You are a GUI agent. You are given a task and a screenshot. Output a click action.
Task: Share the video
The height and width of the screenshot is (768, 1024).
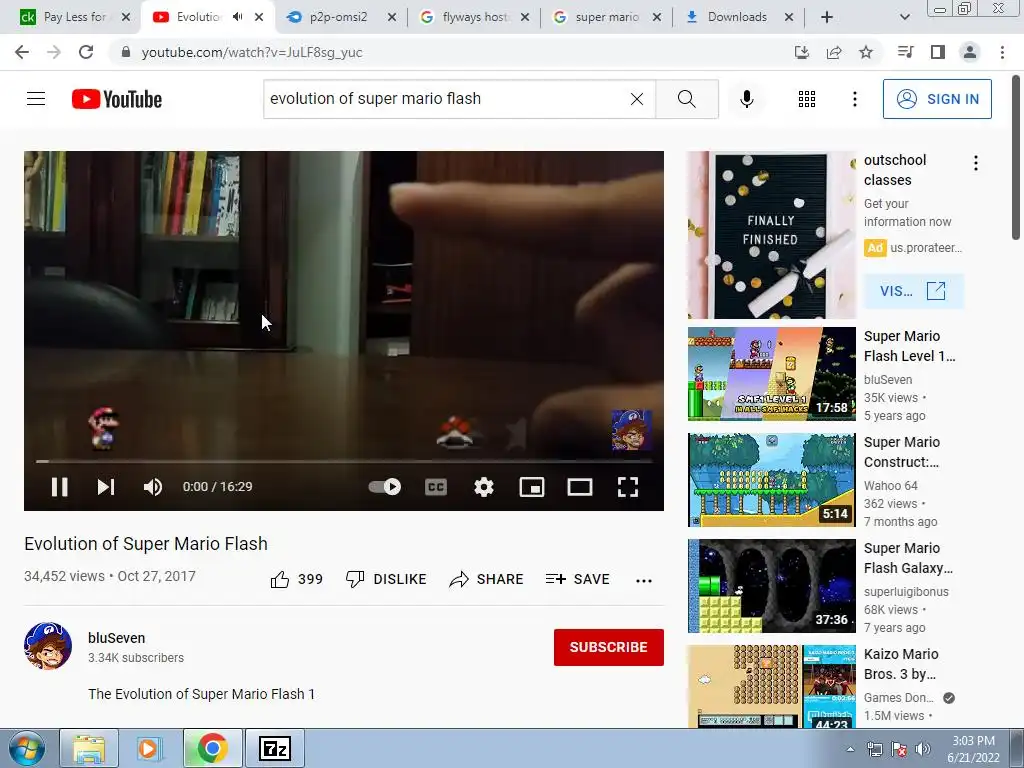click(x=486, y=579)
